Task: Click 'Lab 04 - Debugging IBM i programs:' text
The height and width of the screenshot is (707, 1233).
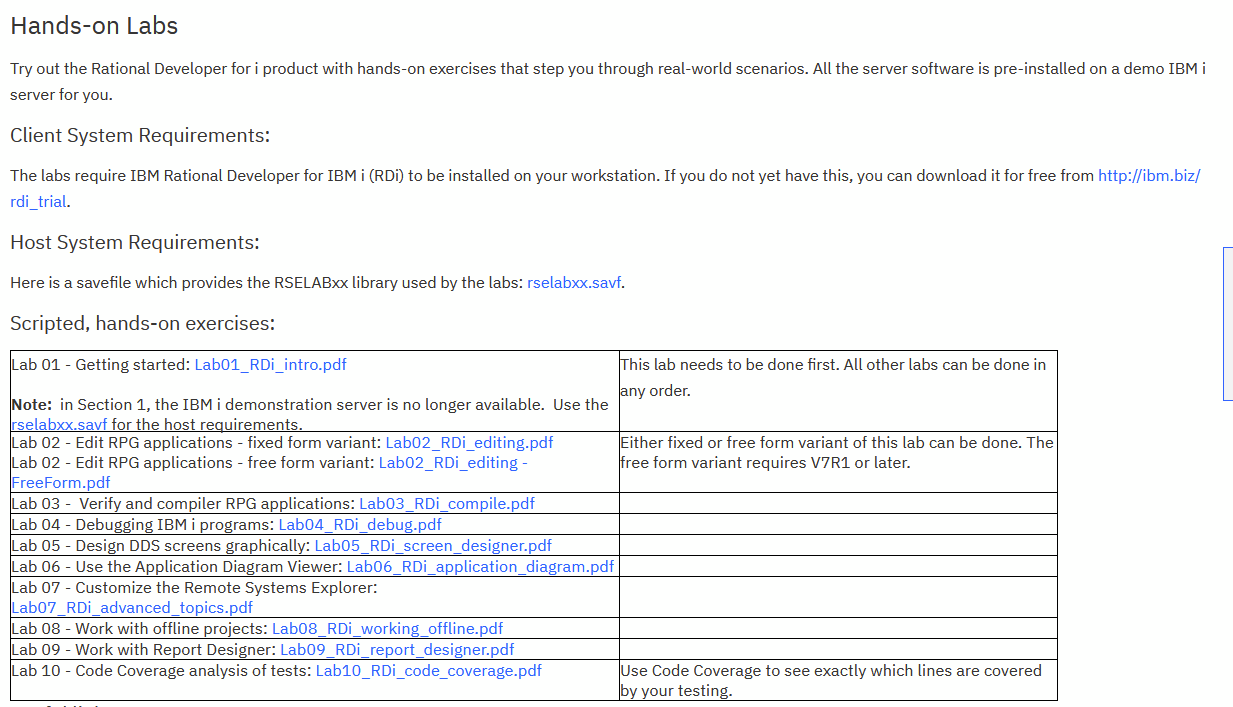Action: [142, 525]
